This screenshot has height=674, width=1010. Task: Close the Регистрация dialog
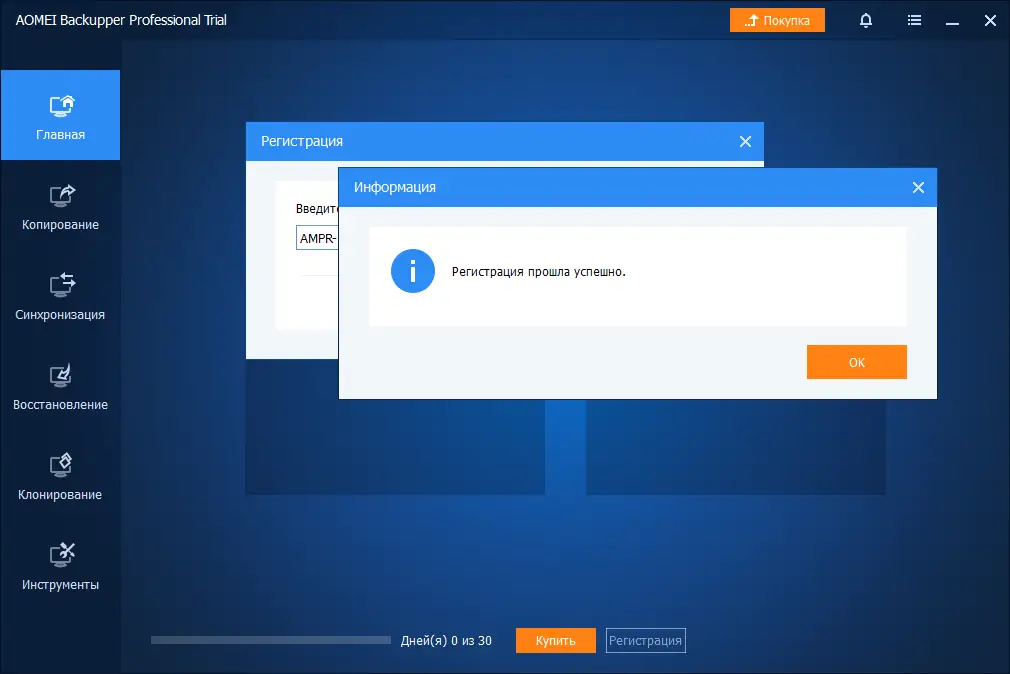745,142
